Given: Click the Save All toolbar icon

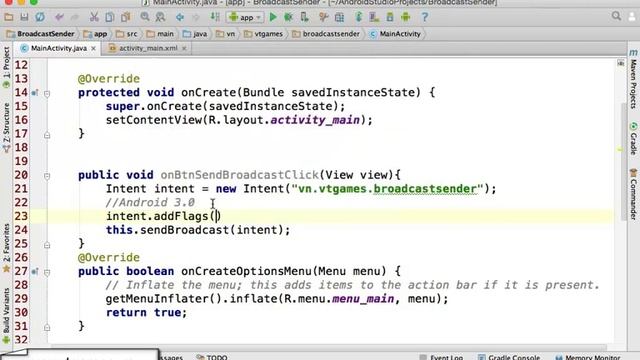Looking at the screenshot, I should 24,17.
